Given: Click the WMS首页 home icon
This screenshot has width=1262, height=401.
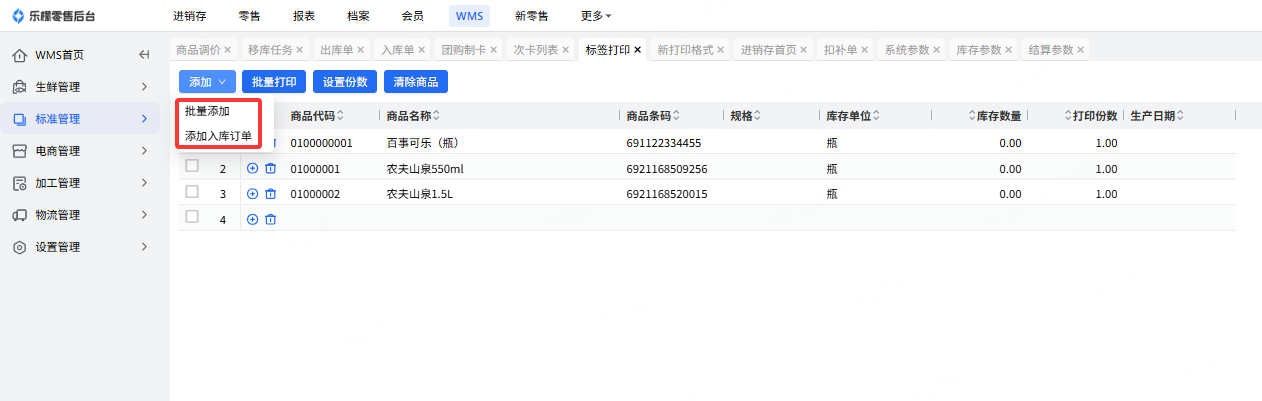Looking at the screenshot, I should pyautogui.click(x=19, y=55).
